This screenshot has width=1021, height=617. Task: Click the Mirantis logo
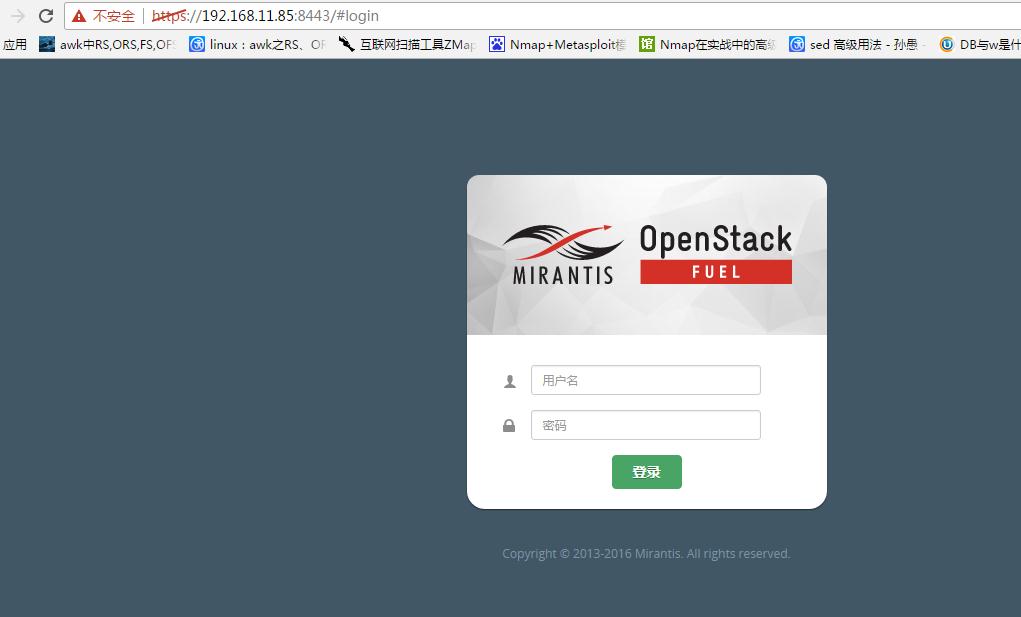click(563, 254)
